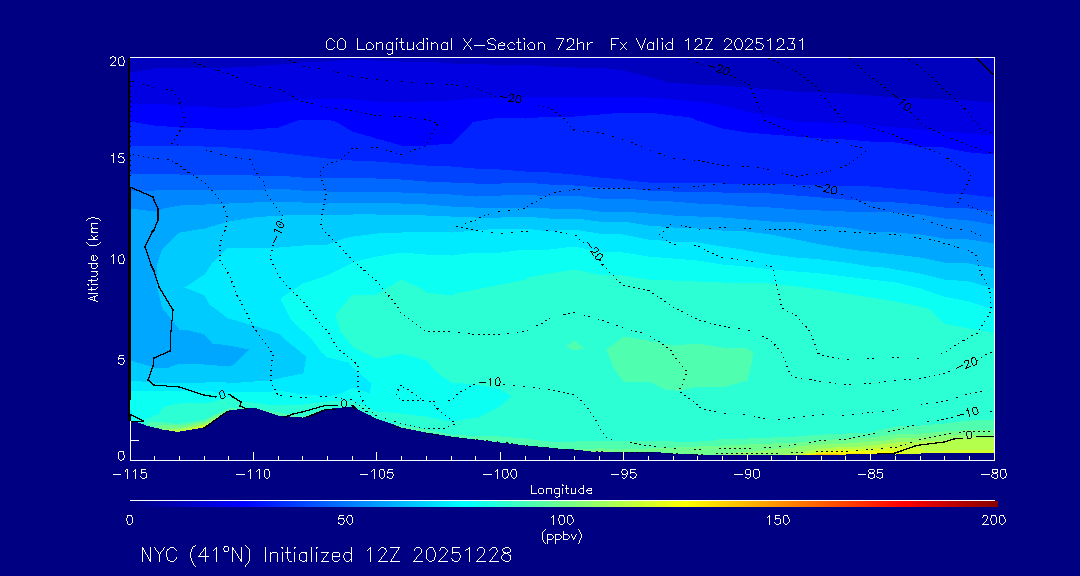Click the 'NYC (41°N) Initialized 12Z 20251228' footer text
Viewport: 1080px width, 576px height.
click(x=326, y=555)
